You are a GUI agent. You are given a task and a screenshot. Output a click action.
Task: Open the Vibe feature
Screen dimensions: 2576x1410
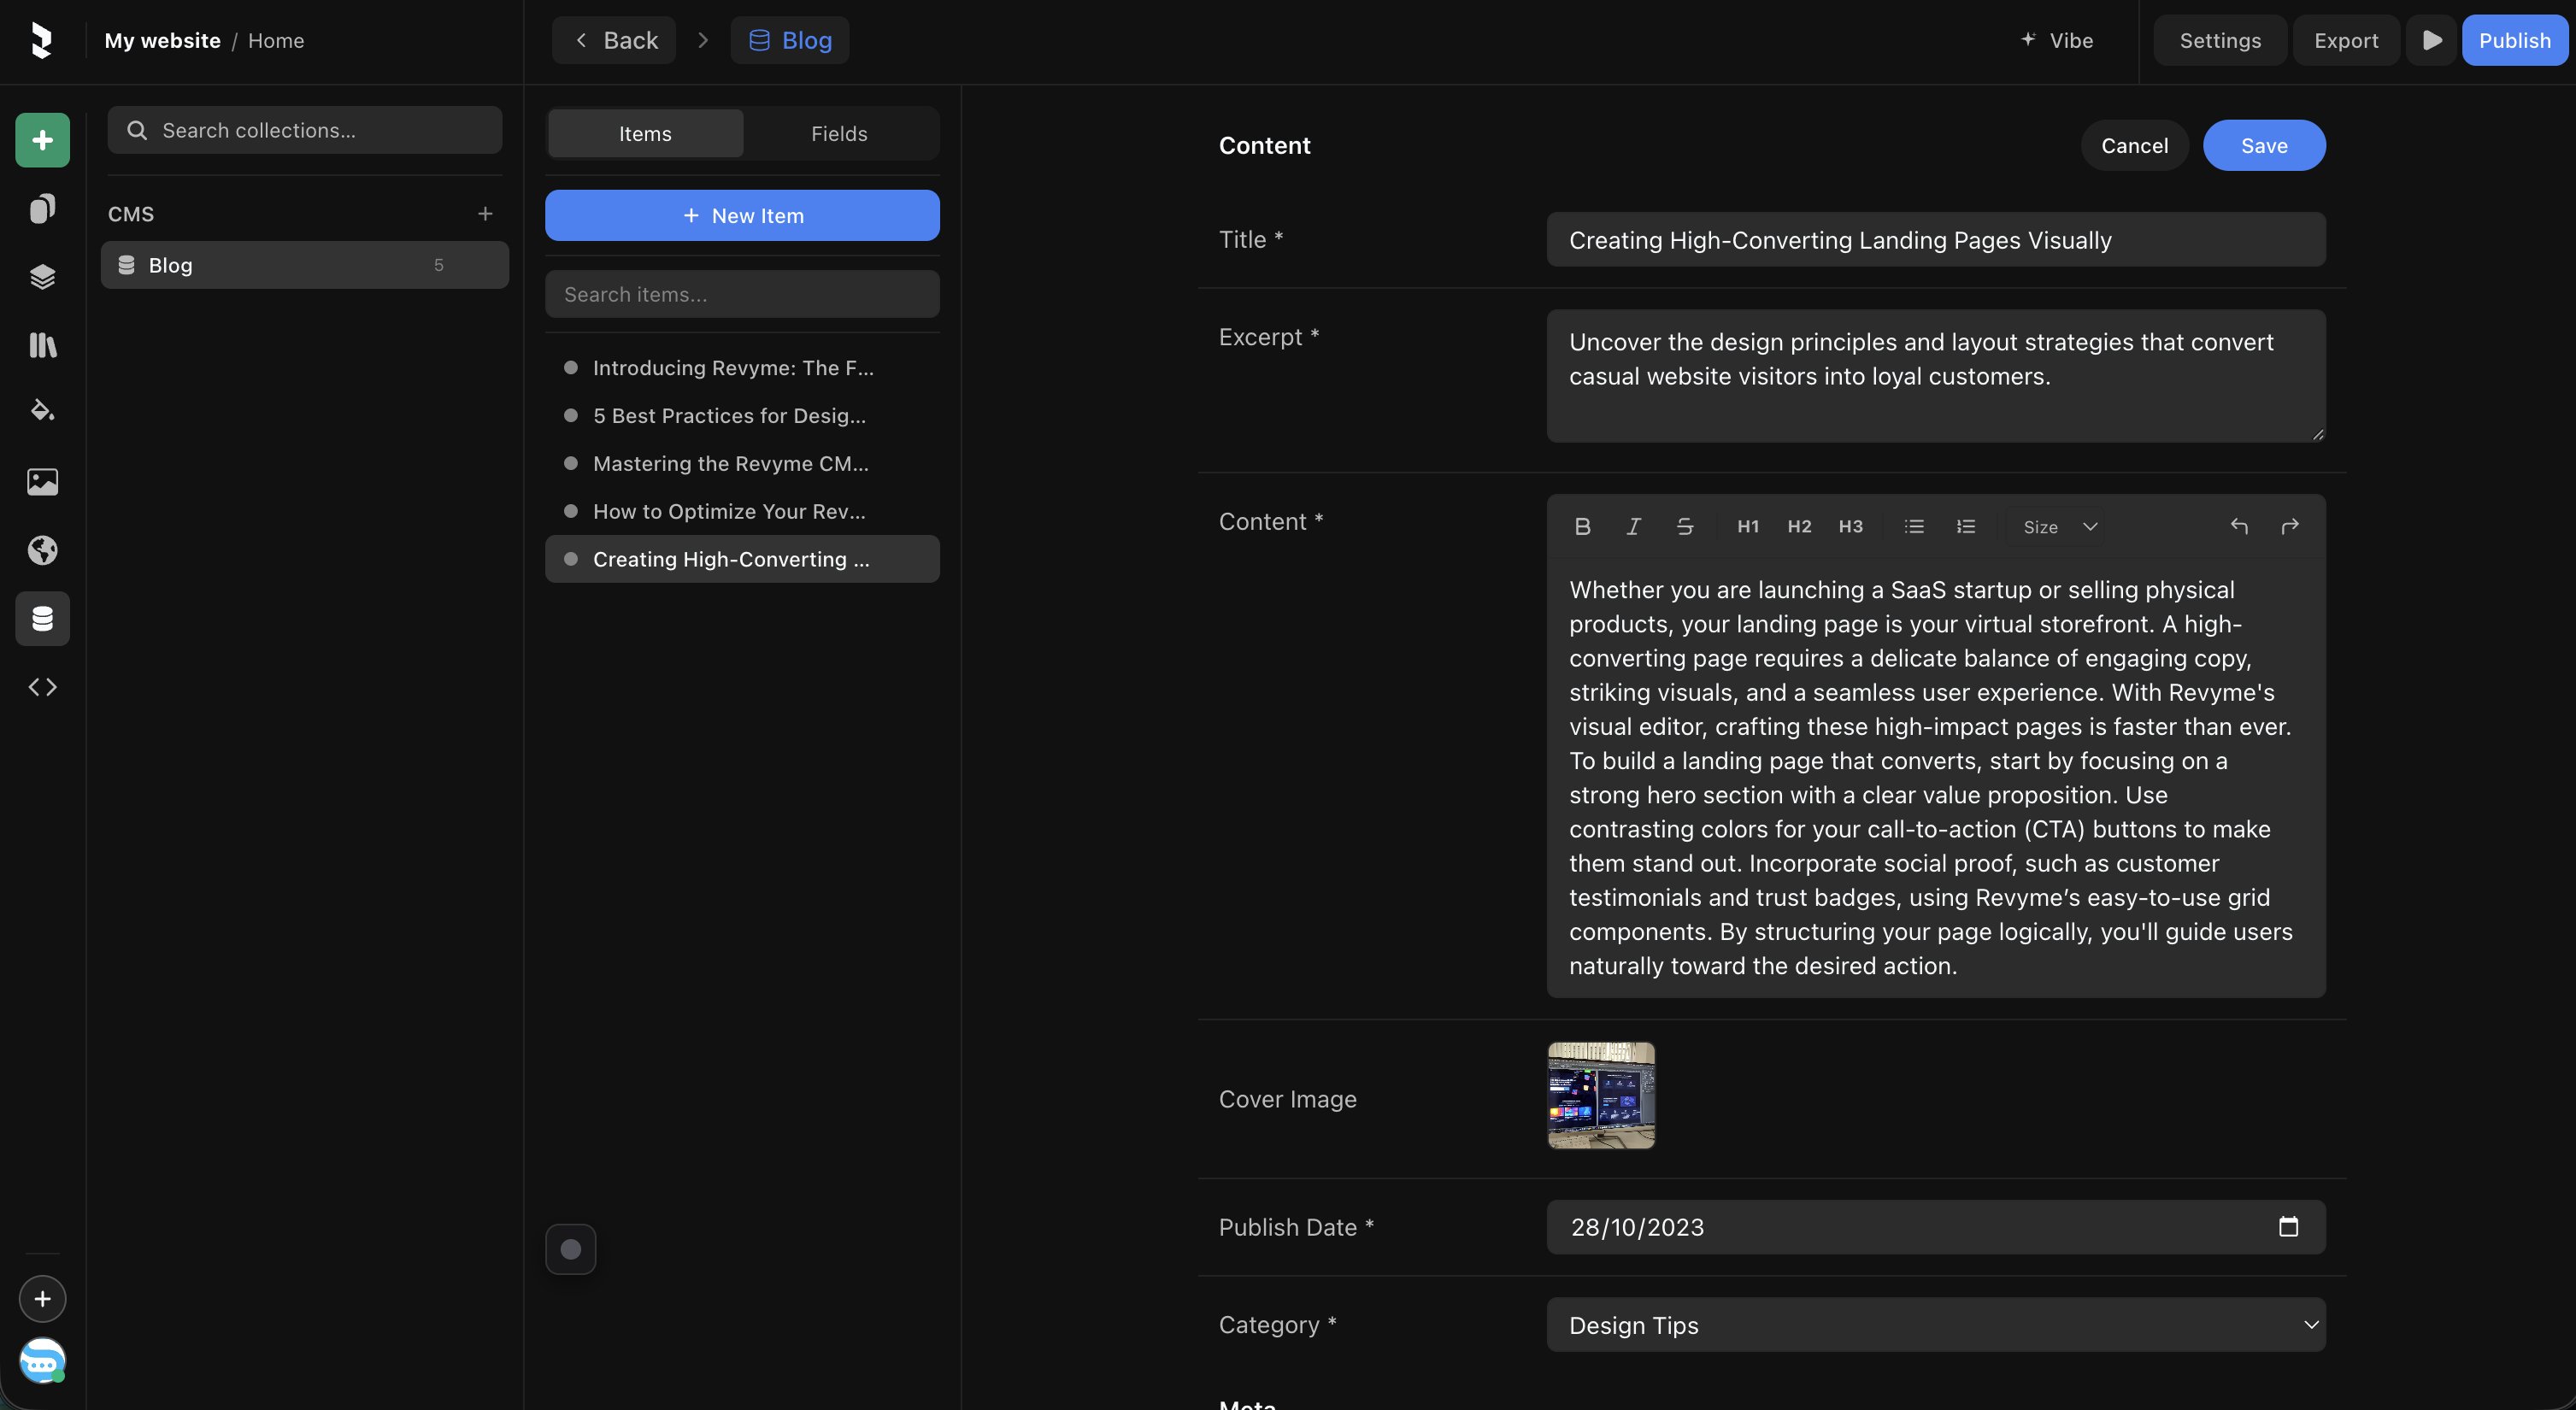[2056, 40]
